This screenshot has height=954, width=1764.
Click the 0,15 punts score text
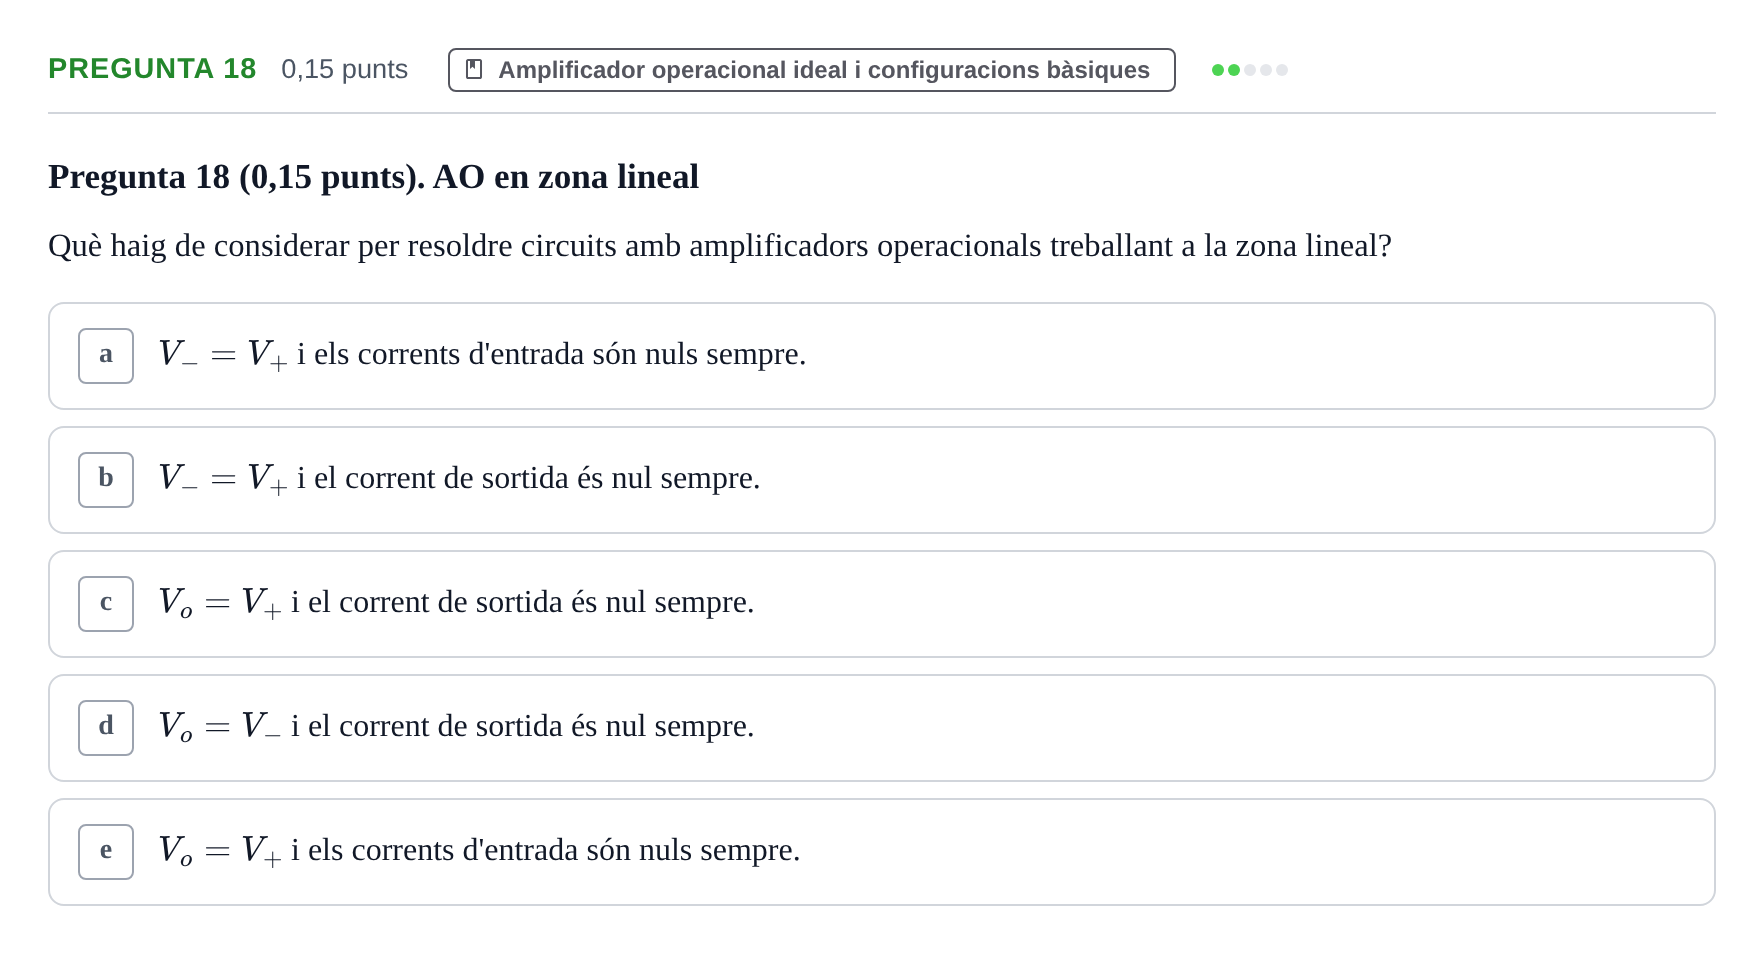[344, 69]
